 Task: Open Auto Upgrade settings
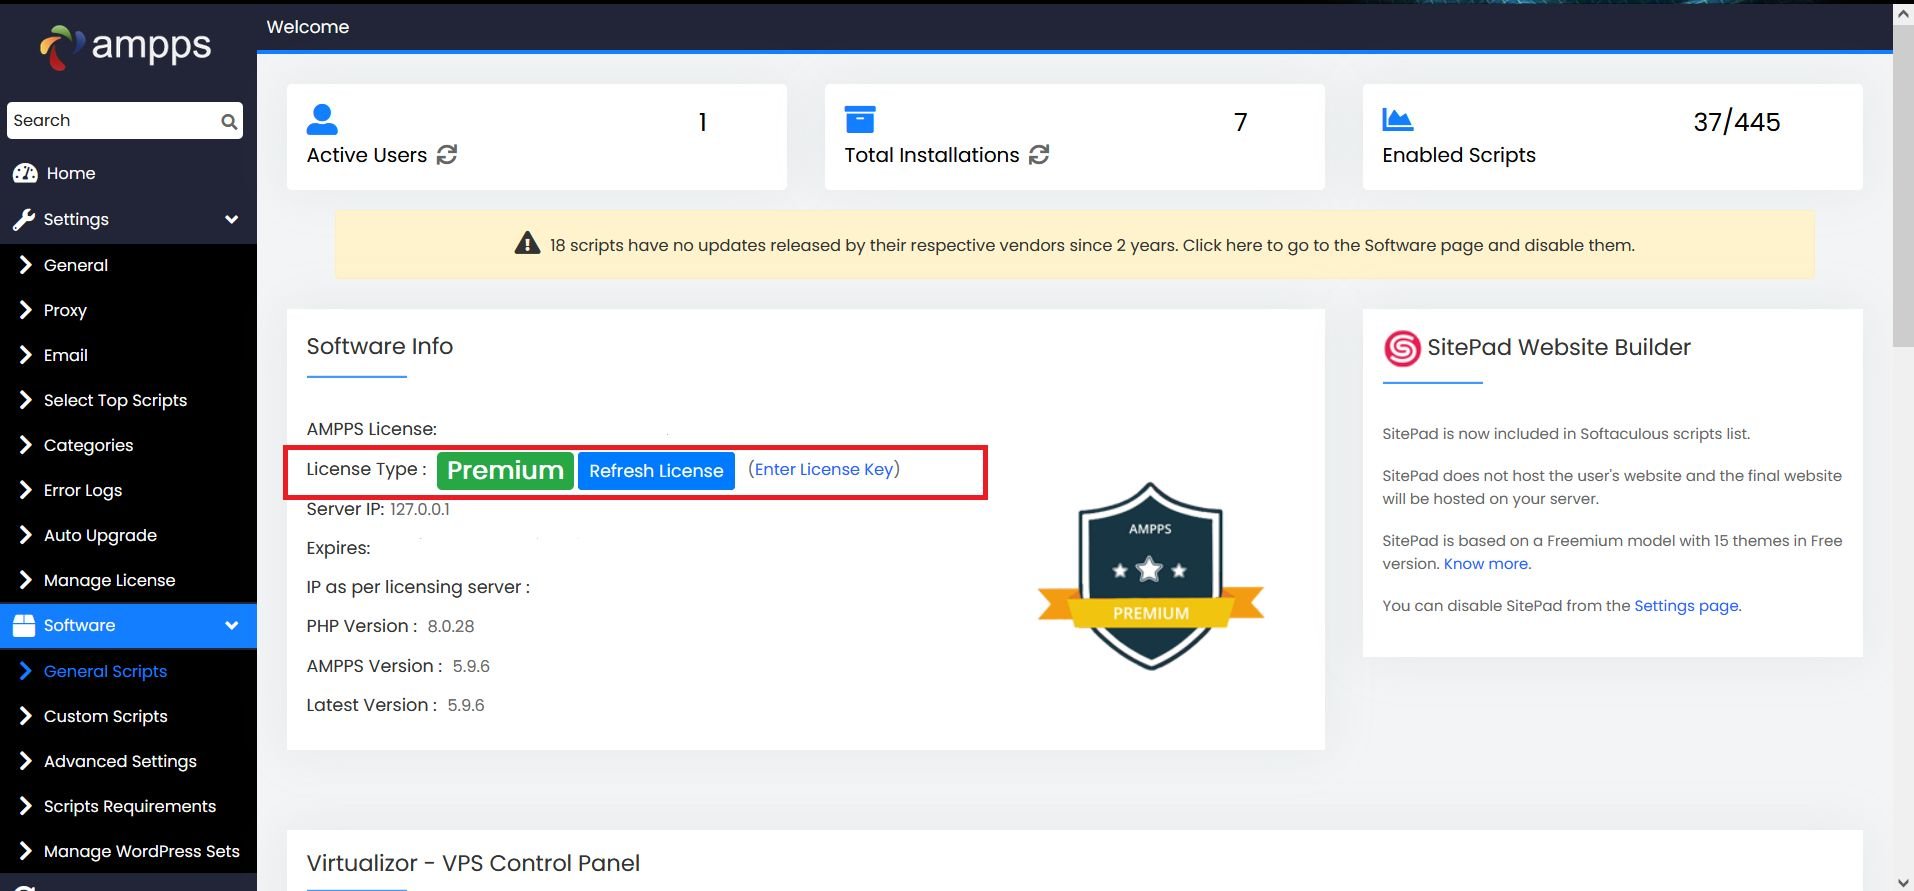(100, 536)
